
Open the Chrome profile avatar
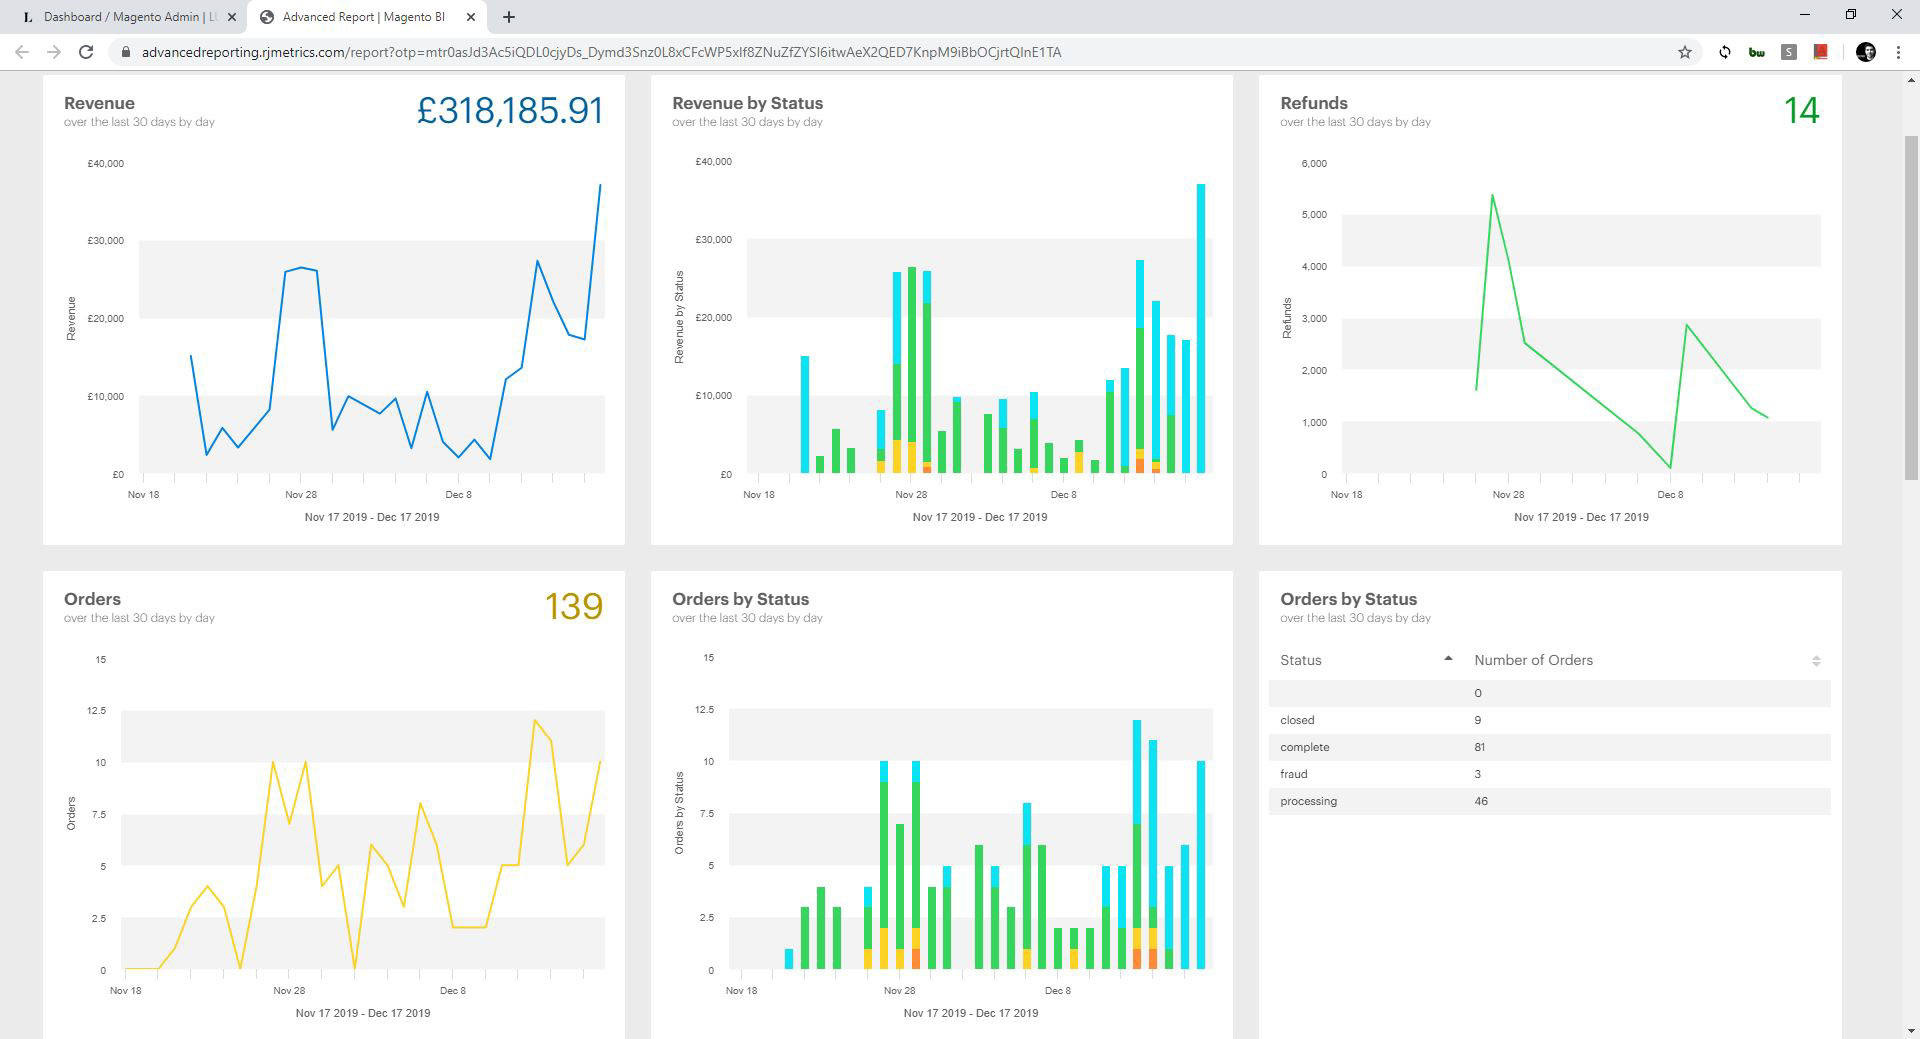pos(1866,52)
